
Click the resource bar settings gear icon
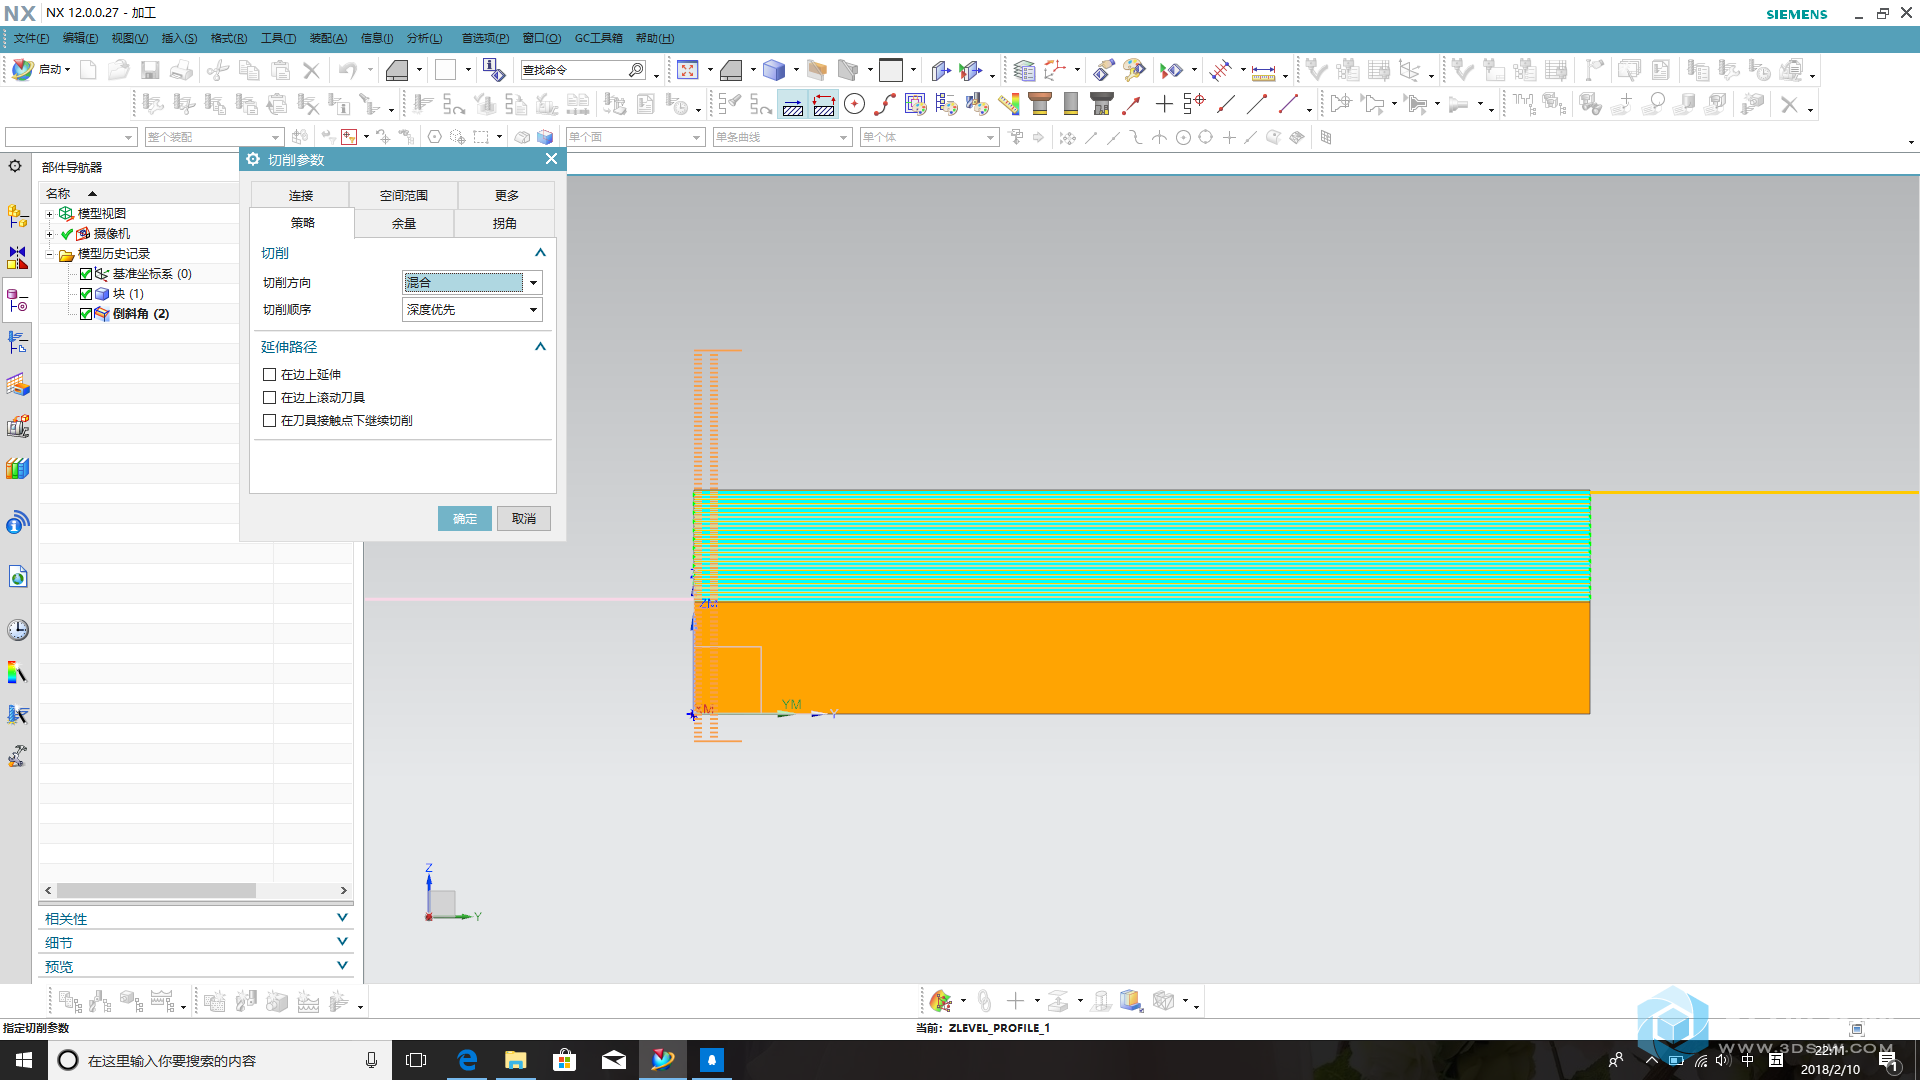point(15,166)
